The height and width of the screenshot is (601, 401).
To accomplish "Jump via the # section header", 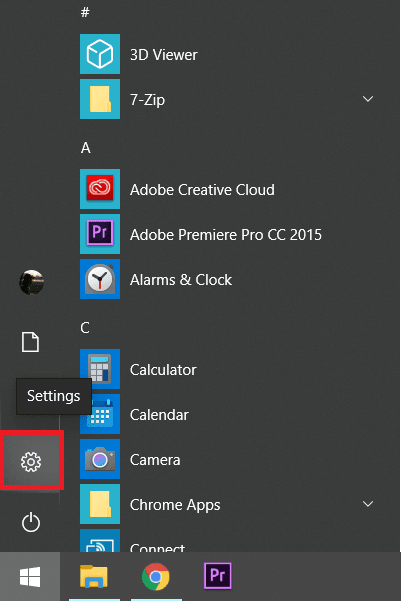I will (x=85, y=12).
